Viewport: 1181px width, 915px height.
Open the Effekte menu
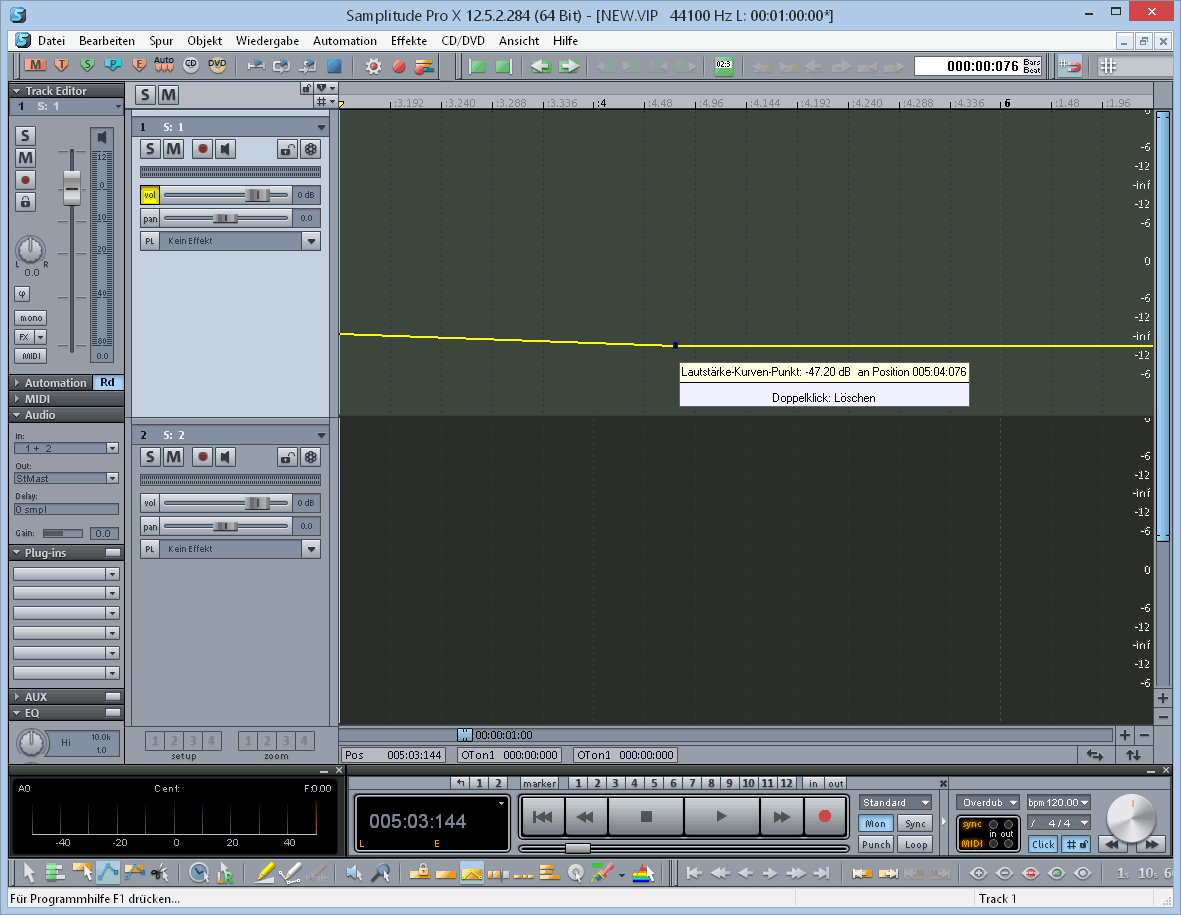409,41
